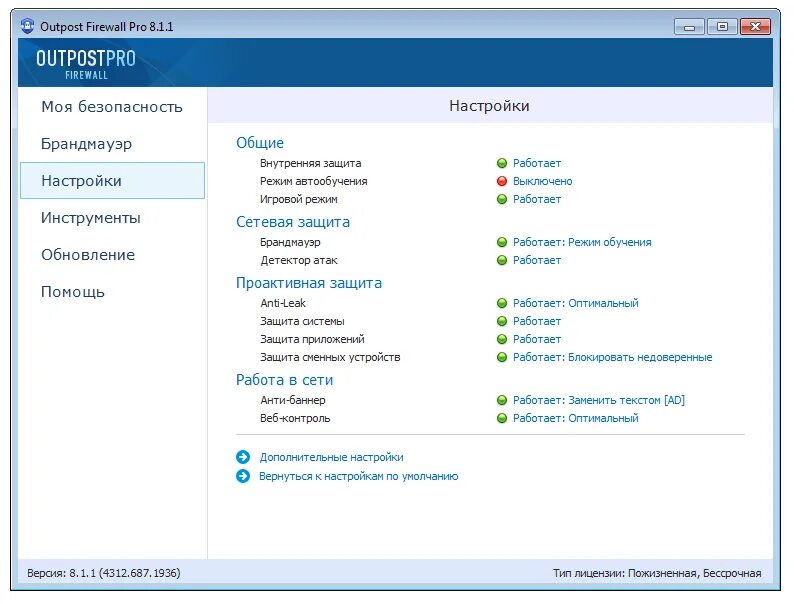The height and width of the screenshot is (604, 794).
Task: Open Моя безопасность section
Action: [112, 107]
